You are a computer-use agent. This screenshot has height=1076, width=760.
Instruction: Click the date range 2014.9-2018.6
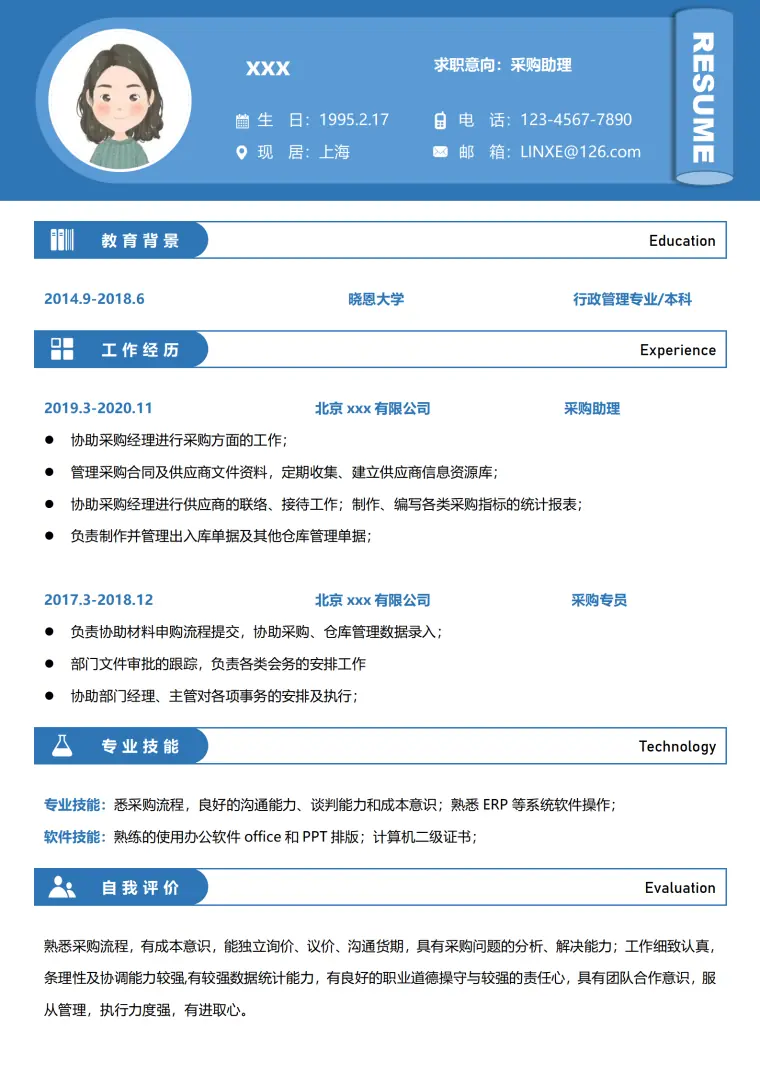(x=94, y=299)
